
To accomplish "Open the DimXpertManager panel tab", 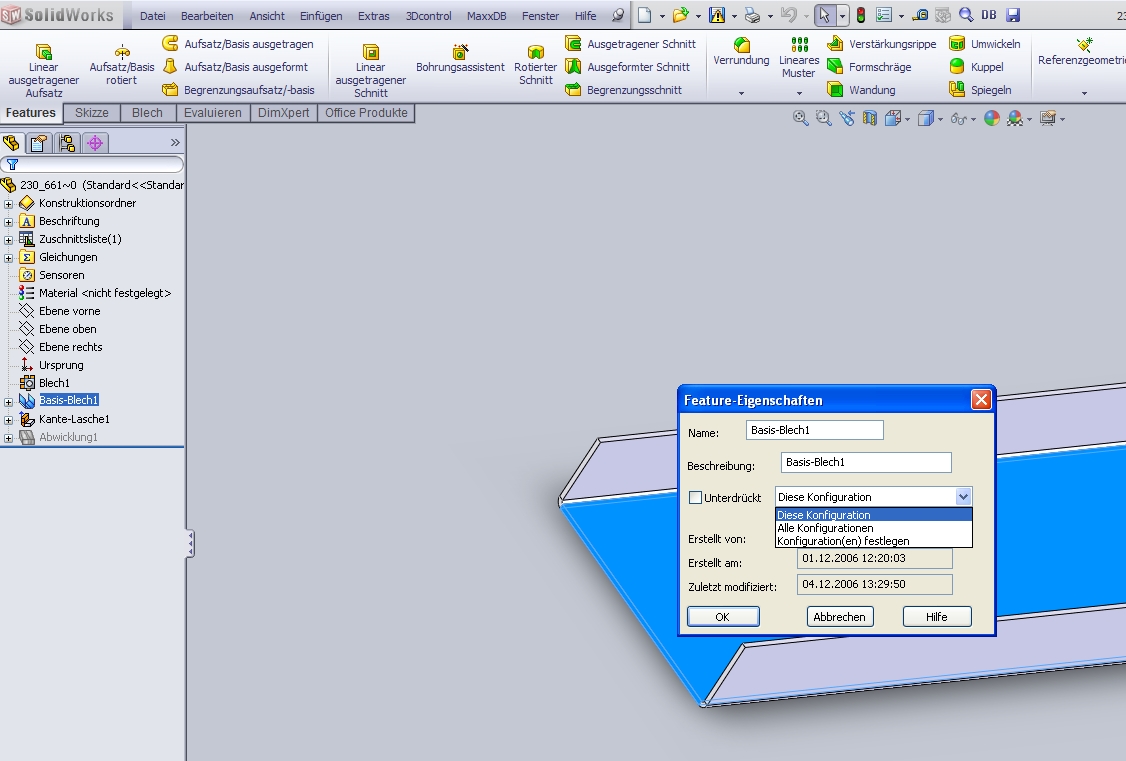I will point(95,143).
